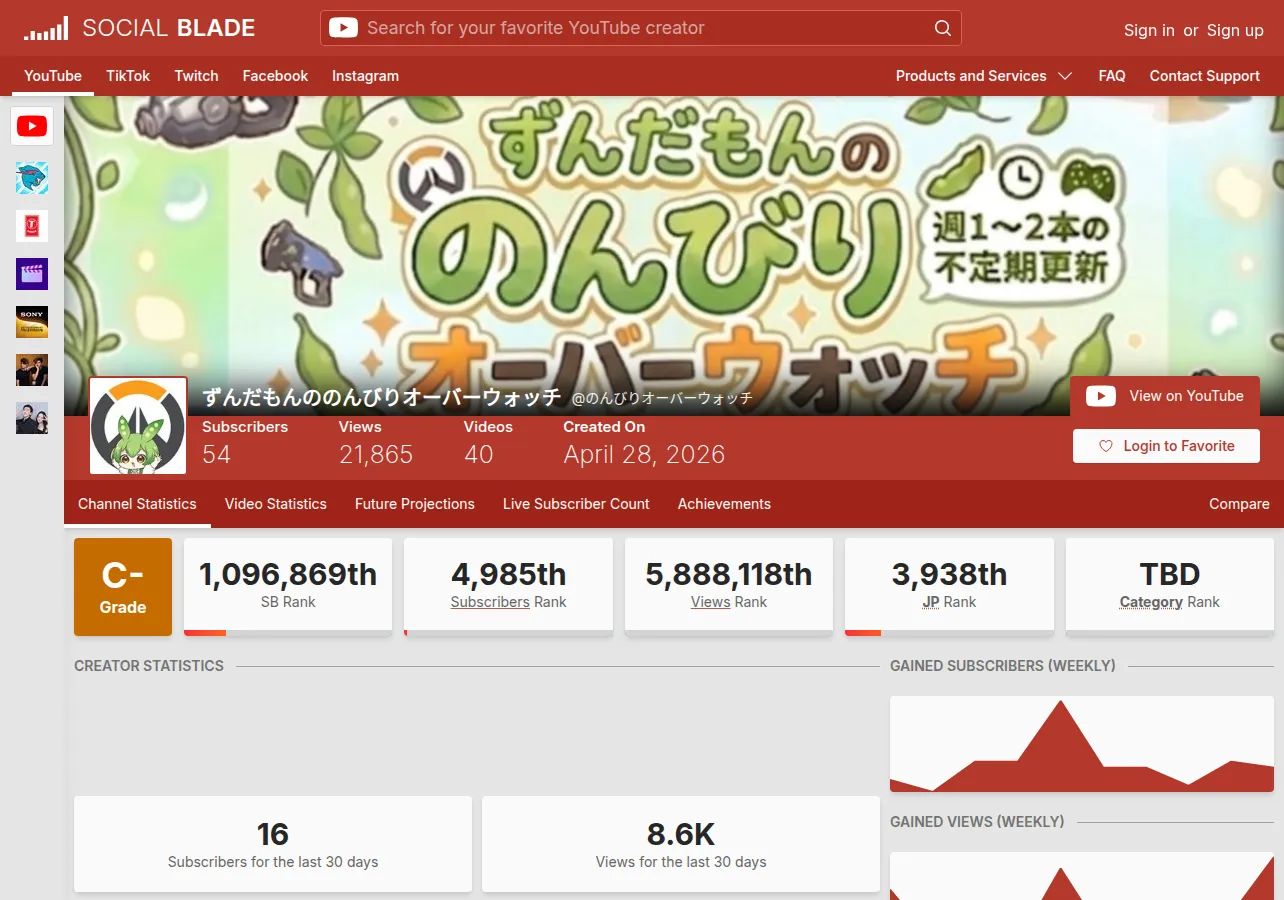Click the heart icon on Login to Favorite
Viewport: 1284px width, 900px height.
click(1106, 446)
